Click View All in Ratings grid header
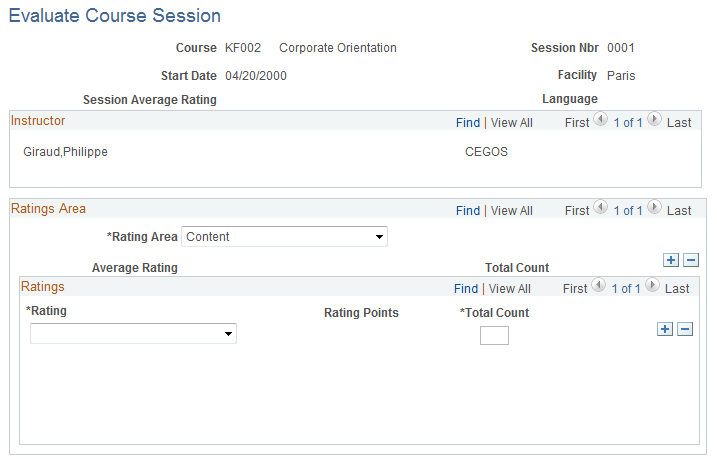 coord(509,289)
